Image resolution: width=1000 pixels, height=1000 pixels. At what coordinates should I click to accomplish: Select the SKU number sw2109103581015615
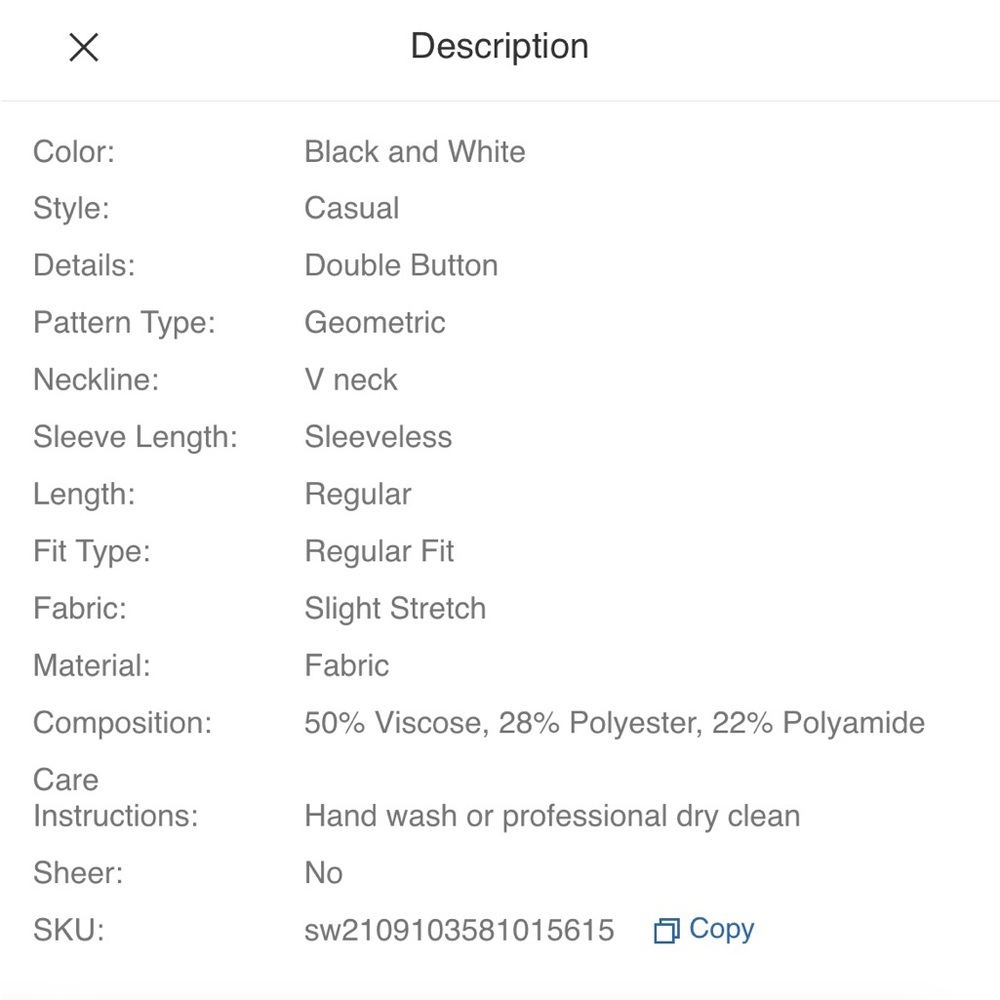tap(459, 931)
